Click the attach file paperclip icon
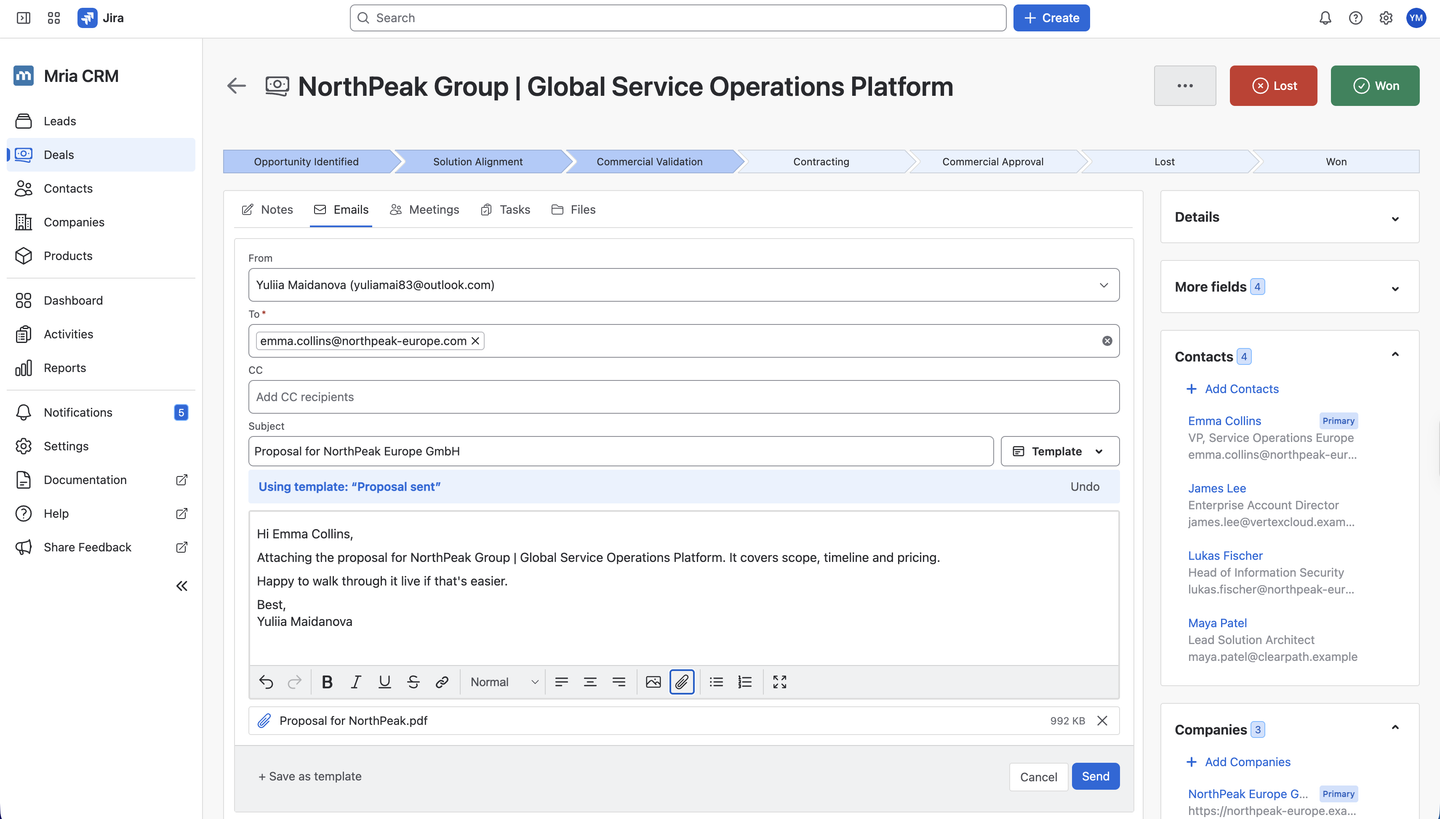Viewport: 1440px width, 819px height. pyautogui.click(x=682, y=682)
